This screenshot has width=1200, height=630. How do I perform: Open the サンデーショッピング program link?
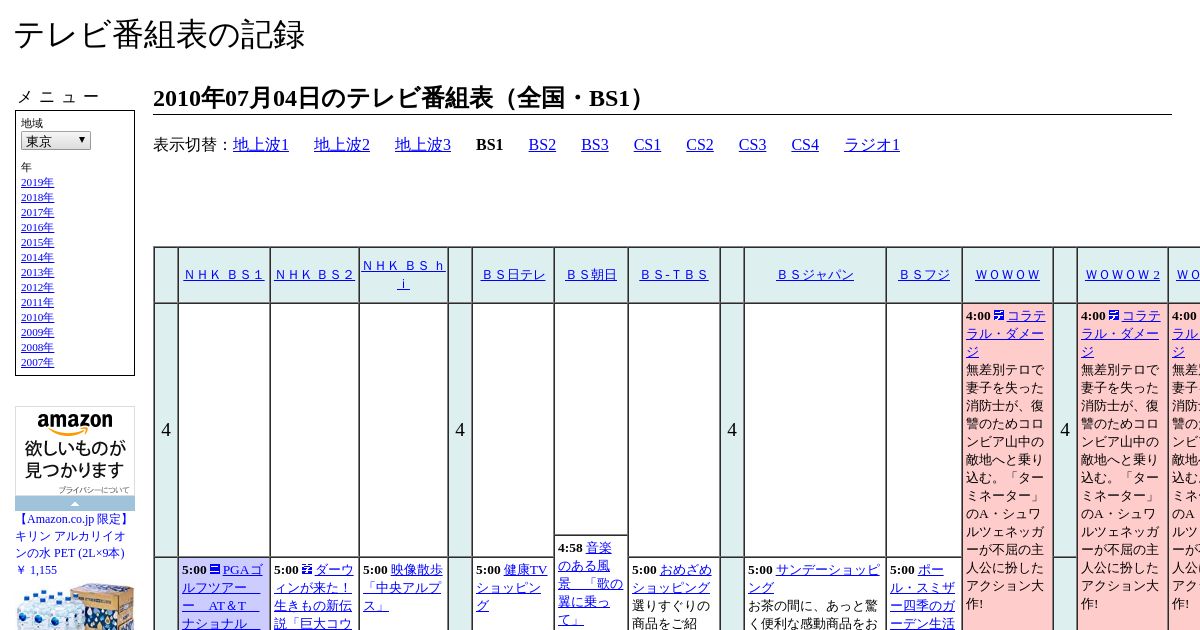(813, 579)
